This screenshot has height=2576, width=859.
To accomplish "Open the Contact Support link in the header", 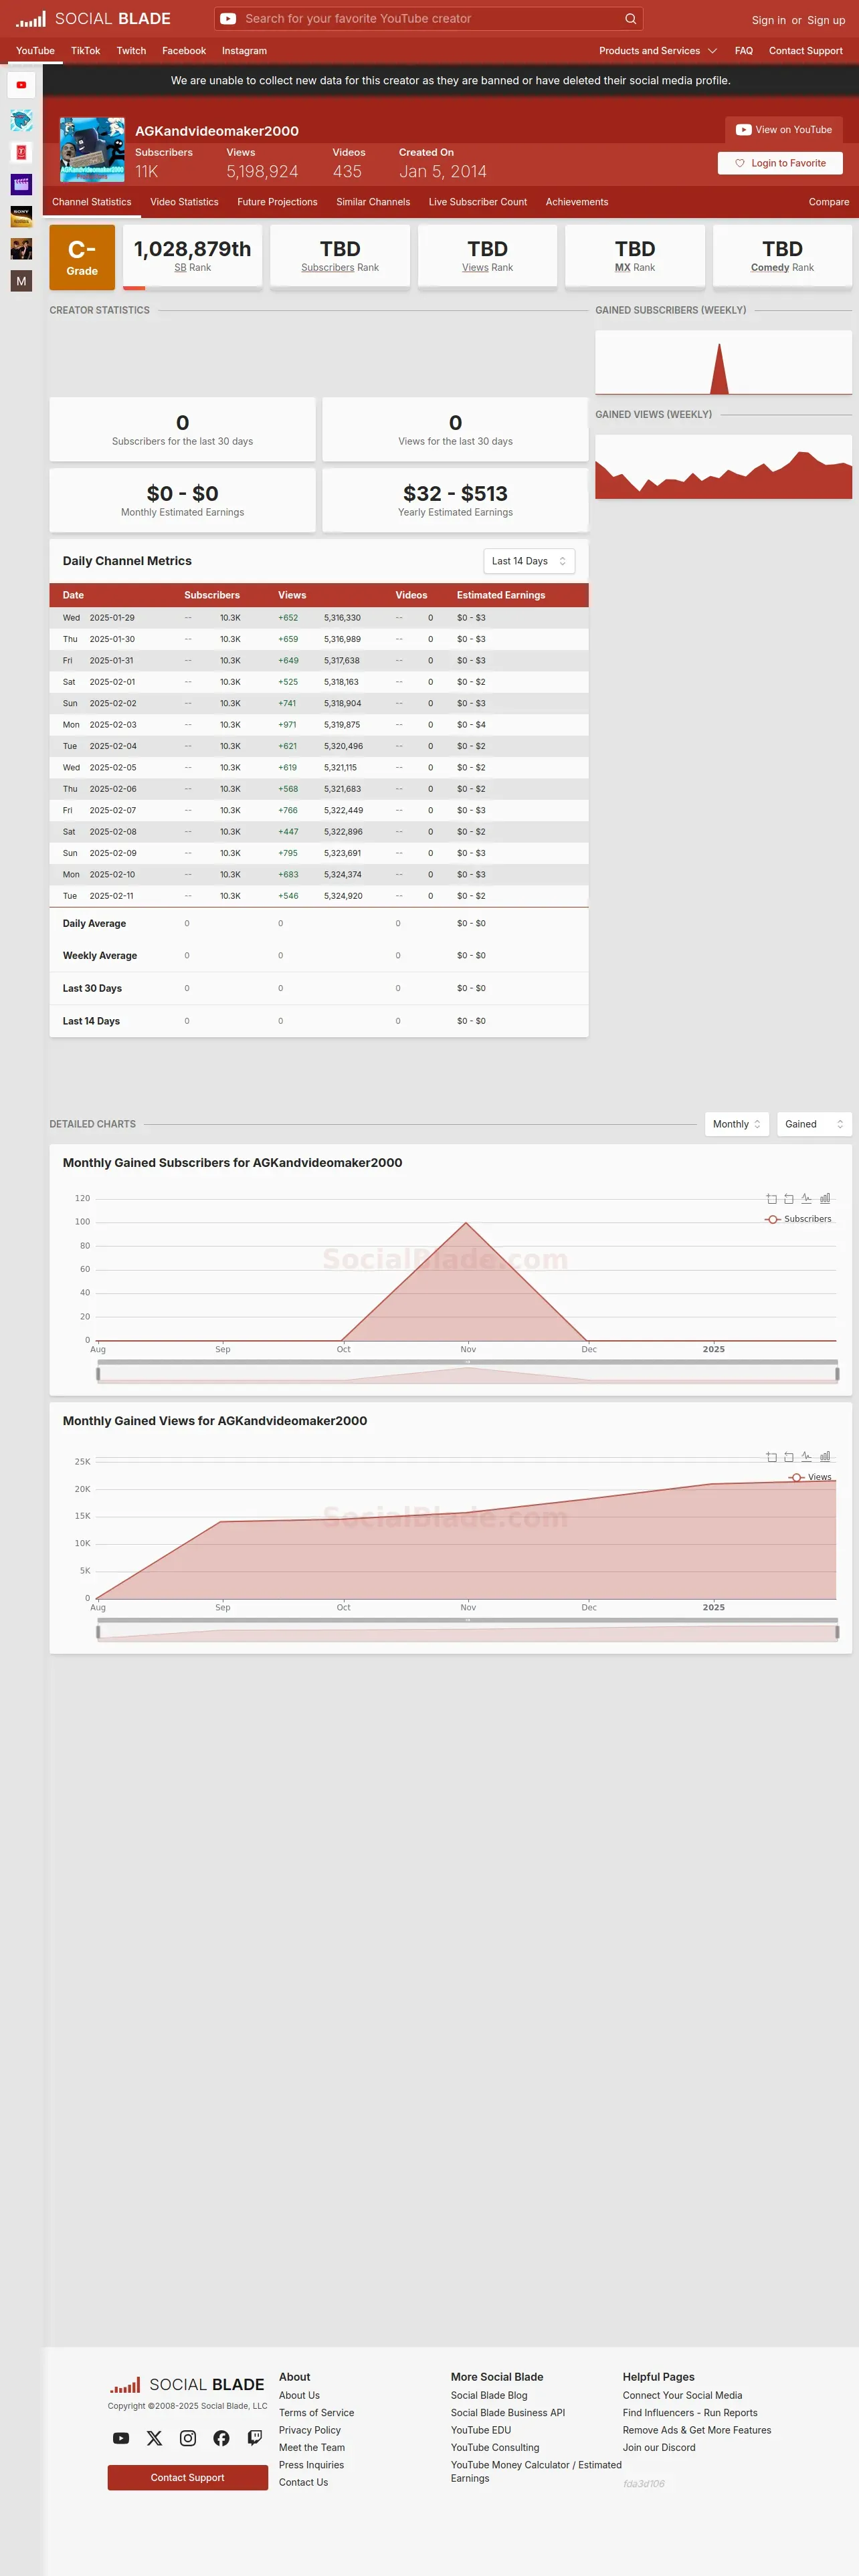I will click(806, 51).
